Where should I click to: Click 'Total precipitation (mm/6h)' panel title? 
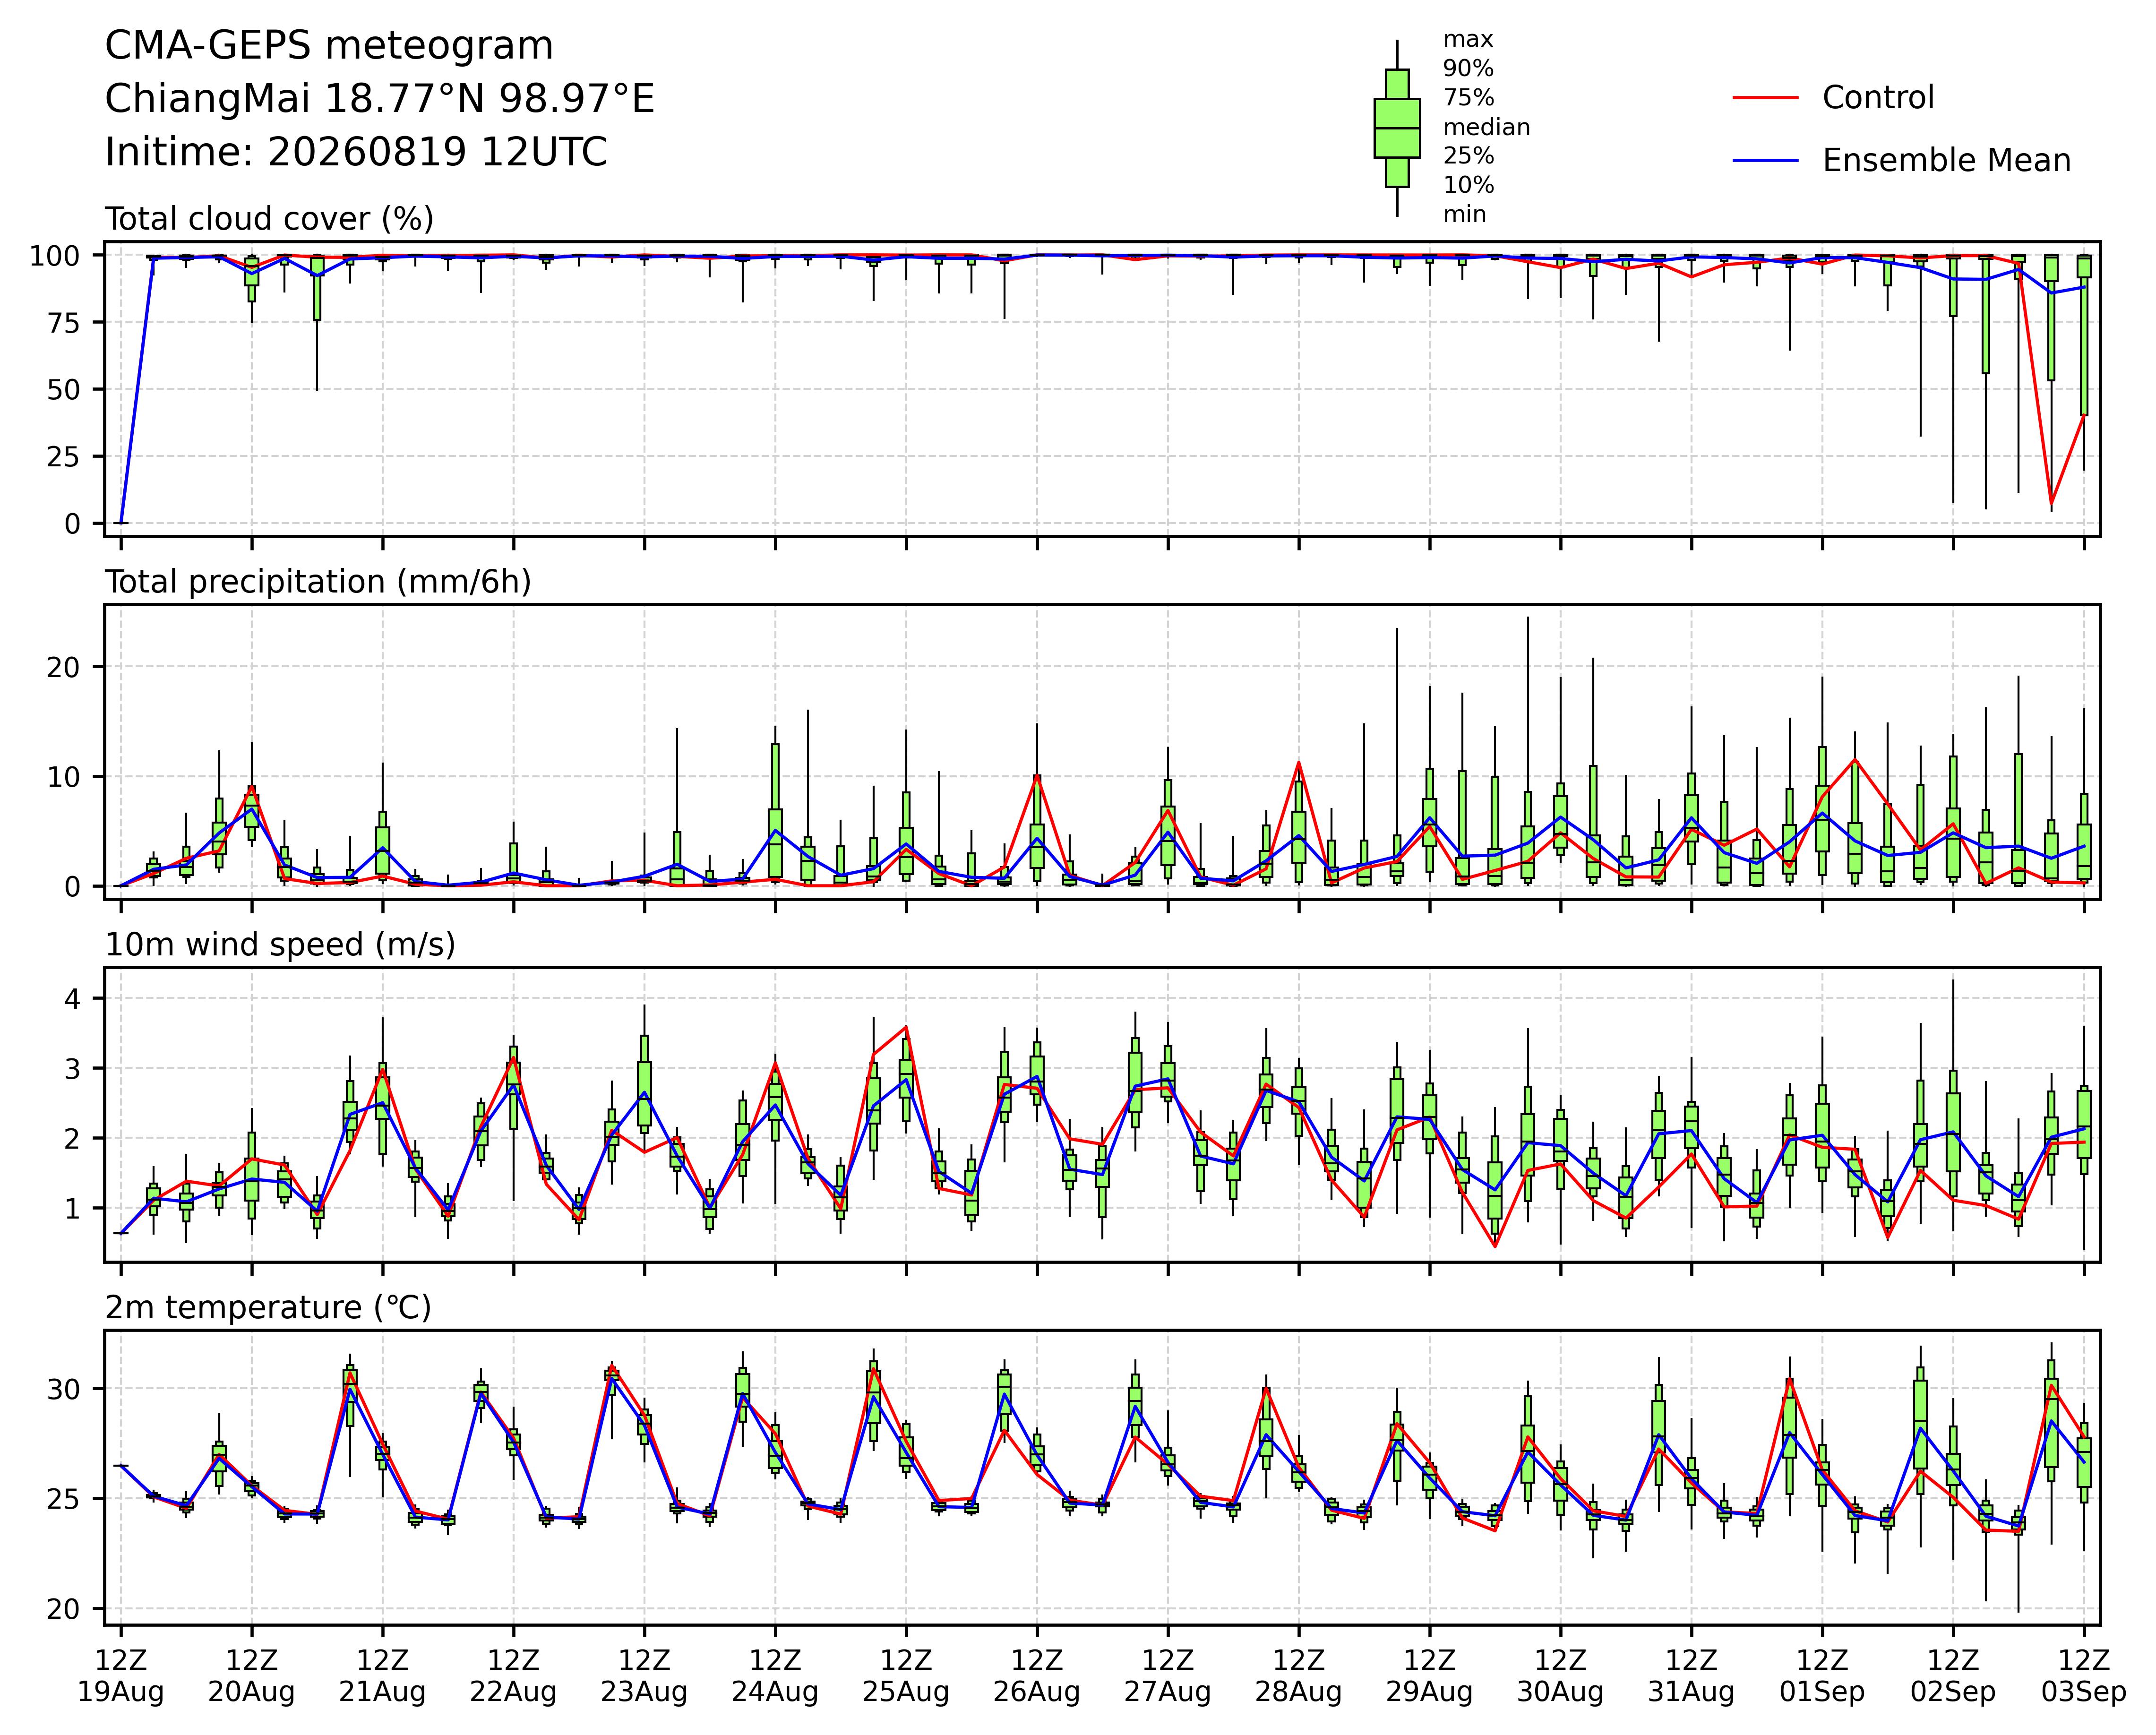[318, 582]
